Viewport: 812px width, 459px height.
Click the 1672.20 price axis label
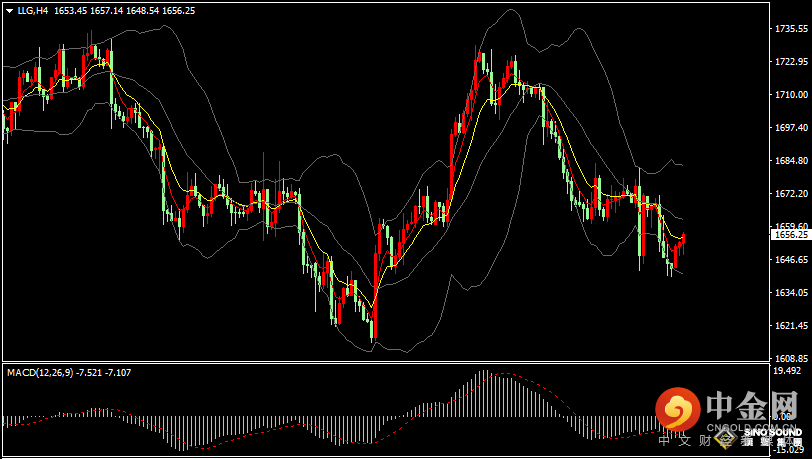coord(791,193)
